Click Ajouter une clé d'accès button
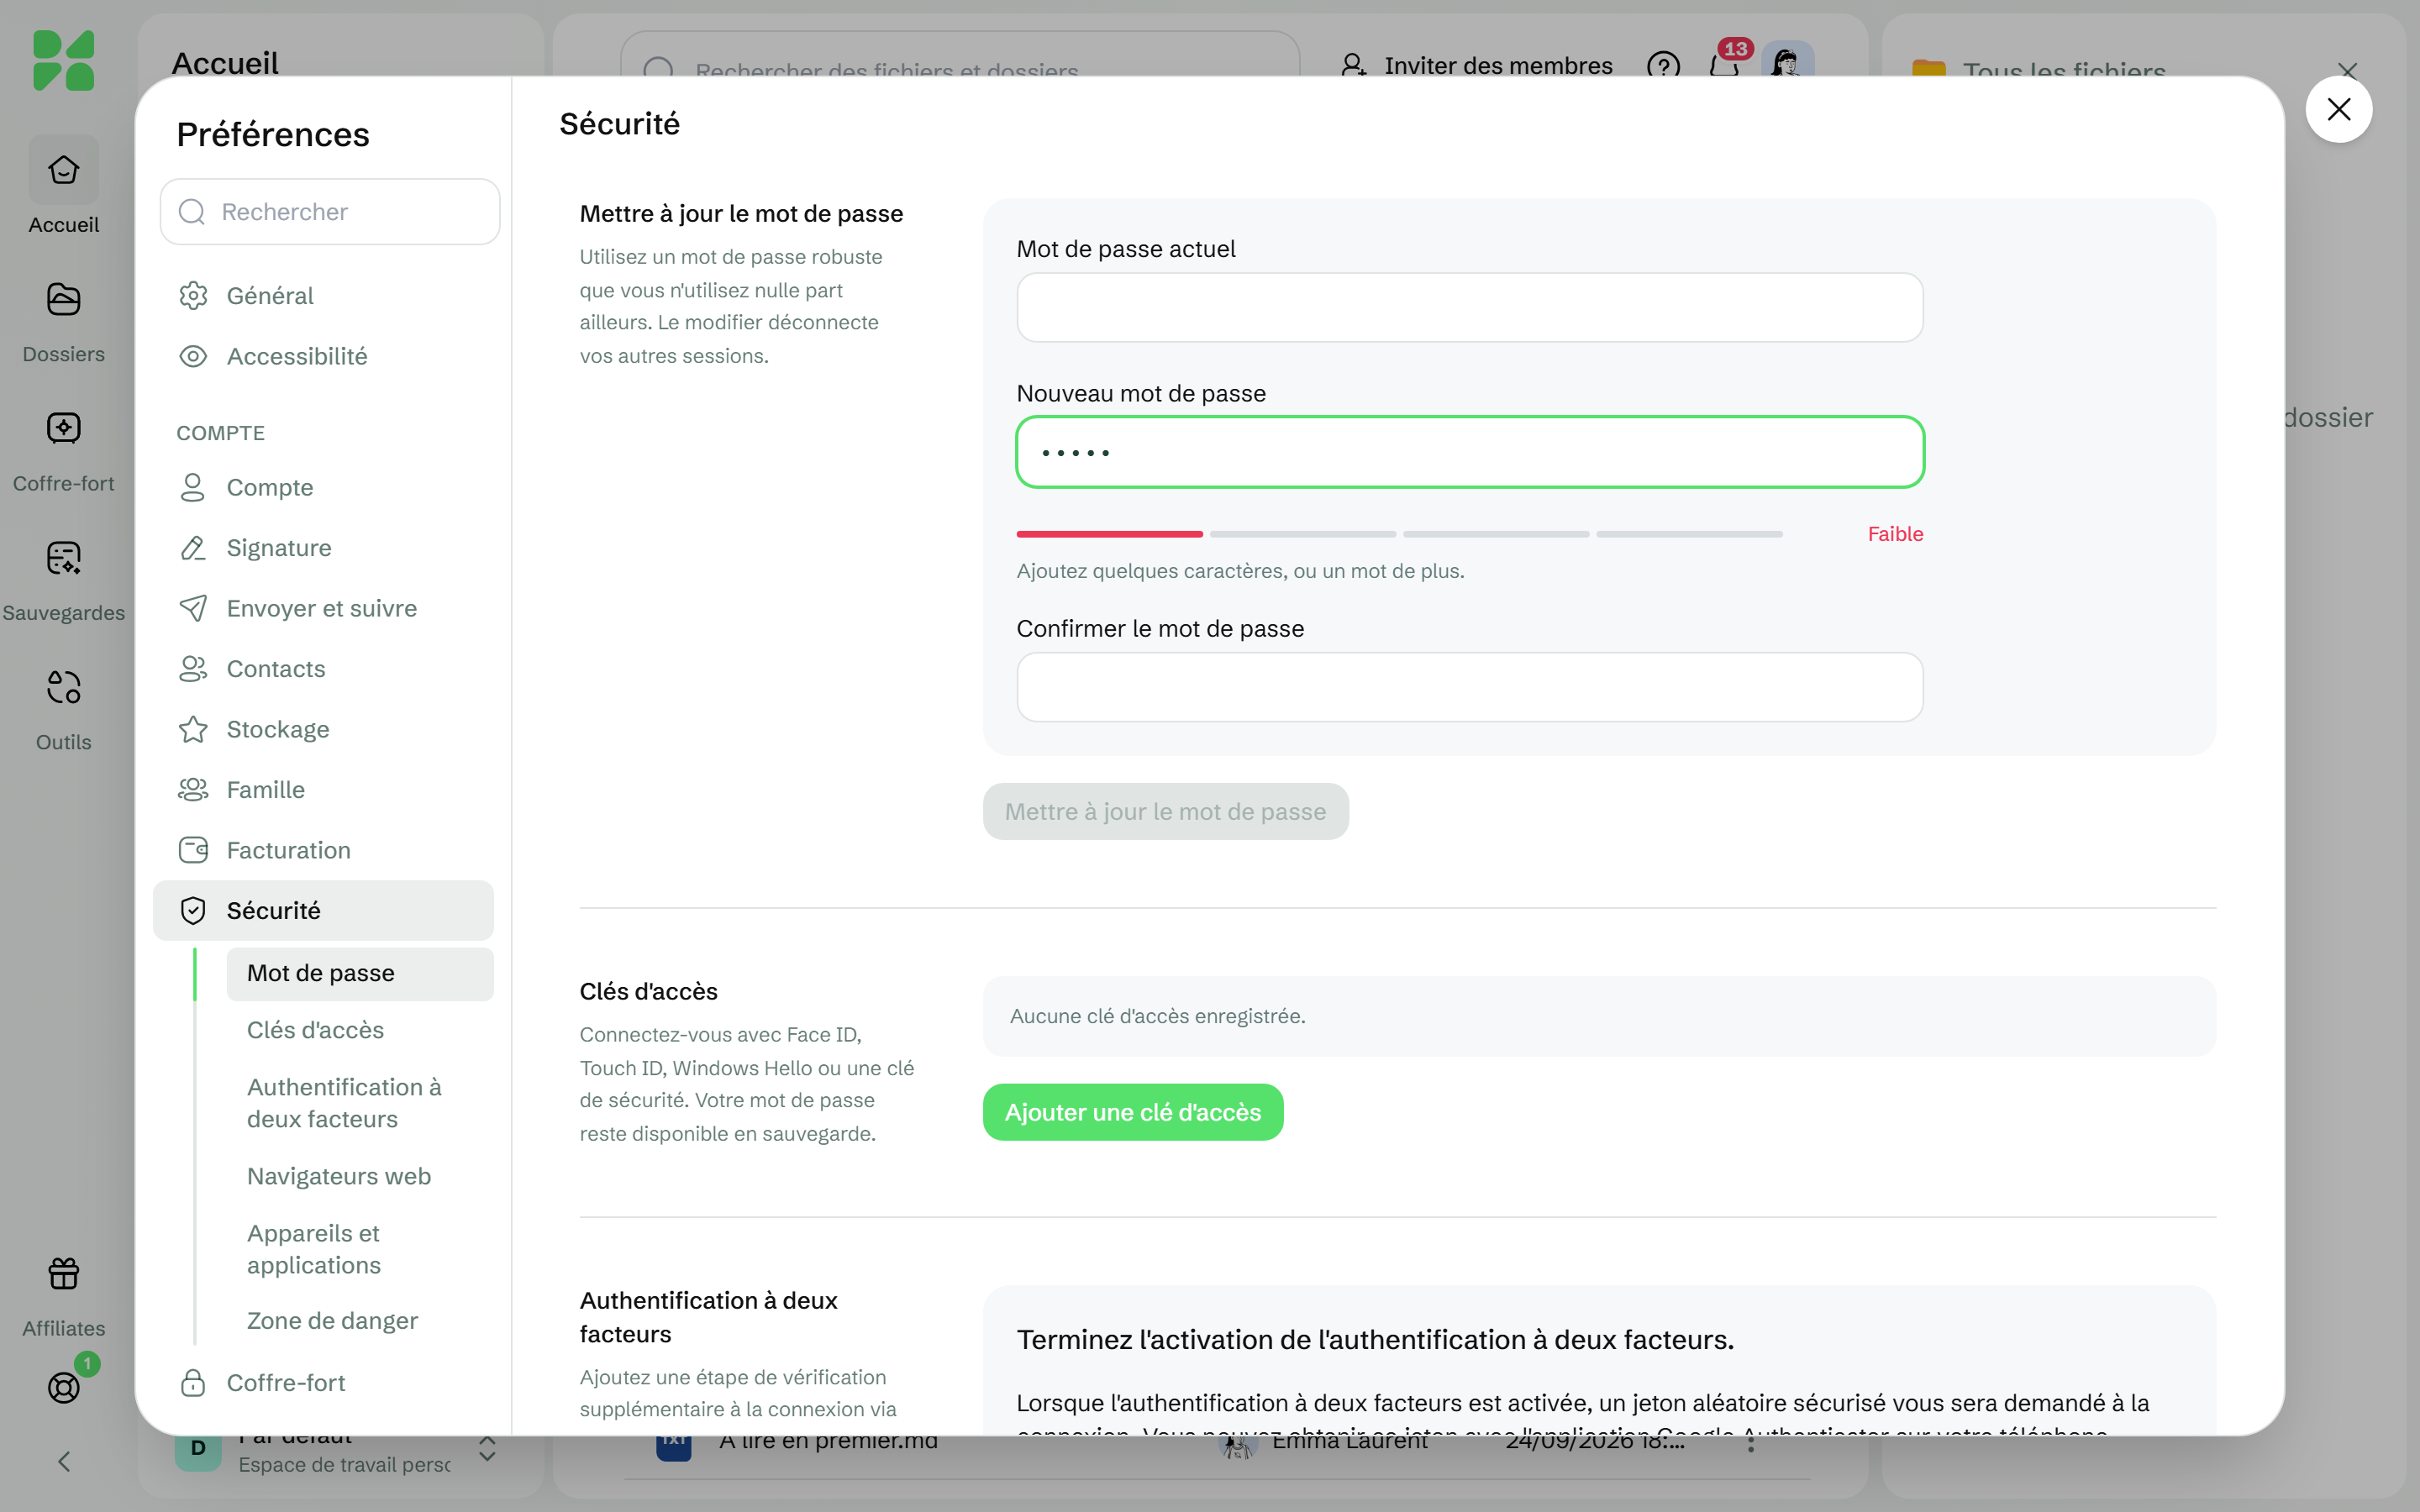Image resolution: width=2420 pixels, height=1512 pixels. click(x=1133, y=1112)
